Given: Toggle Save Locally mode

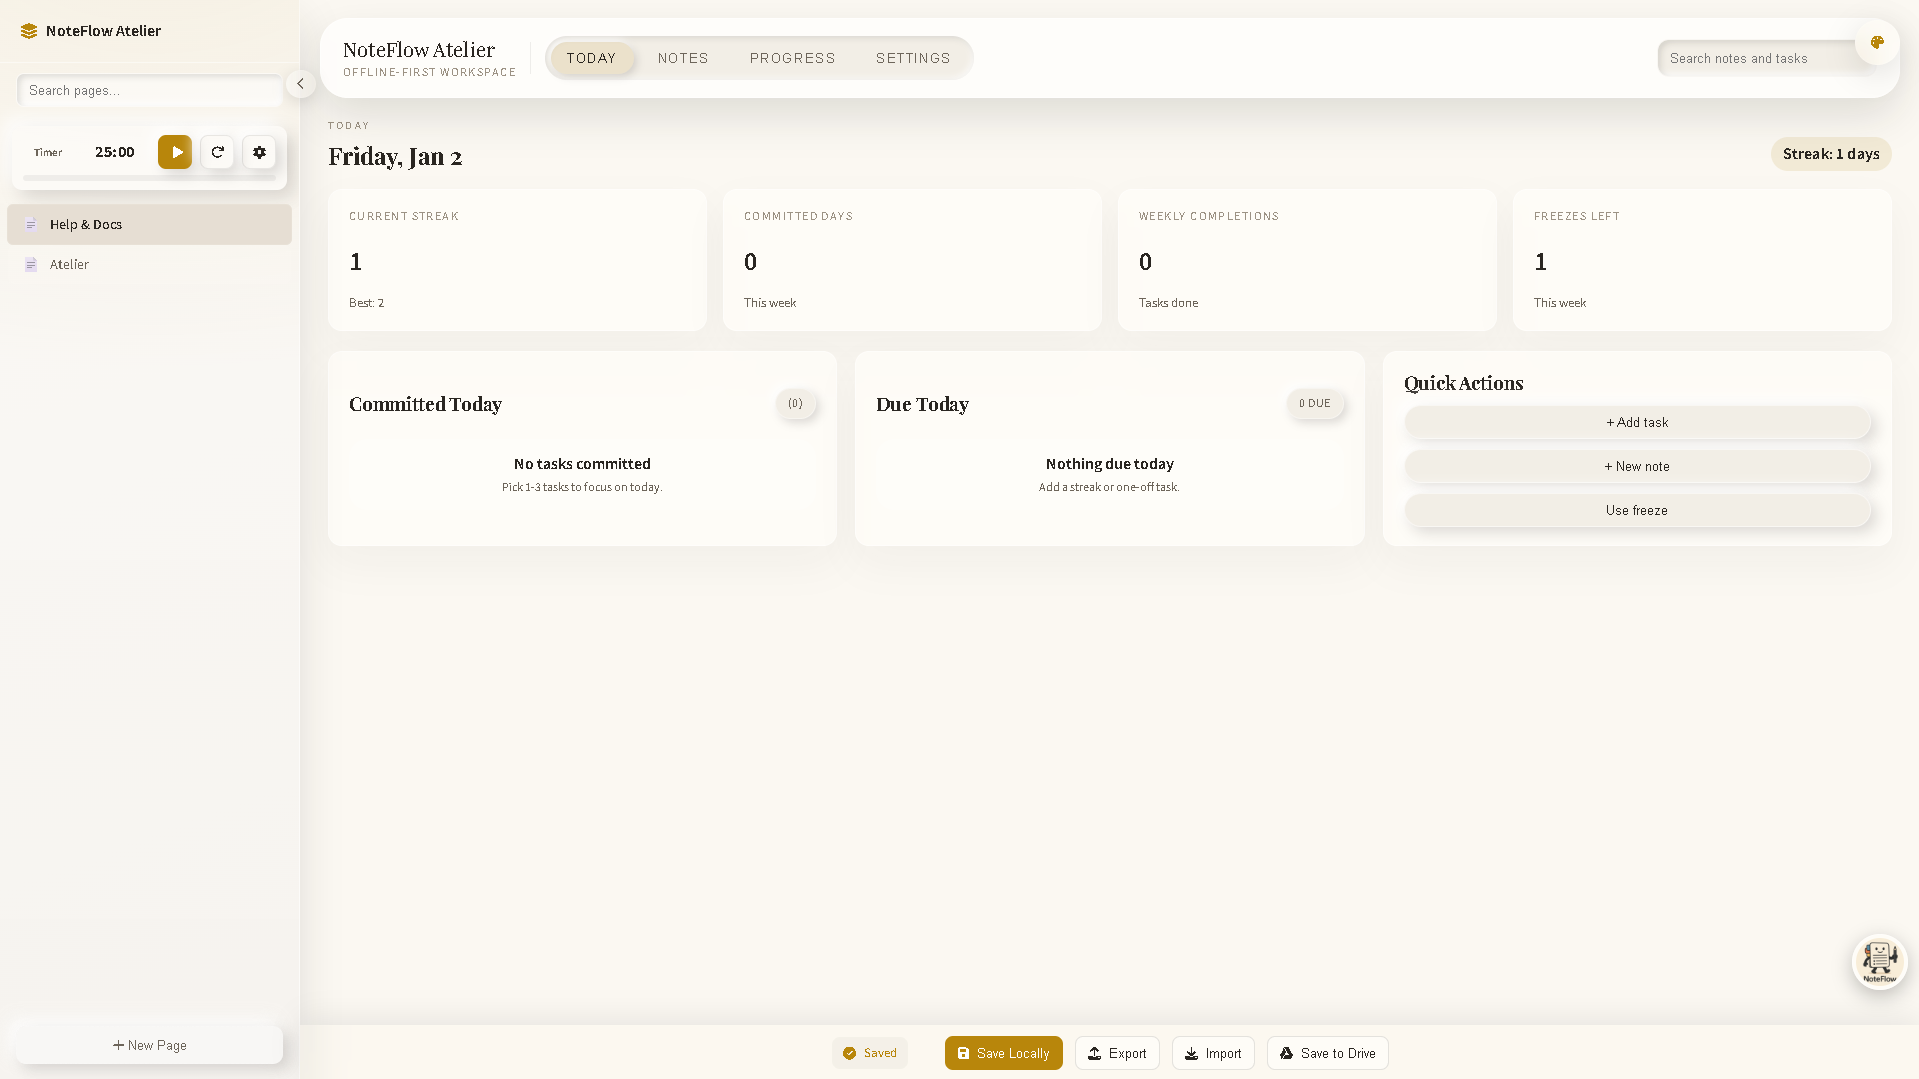Looking at the screenshot, I should (x=1003, y=1052).
